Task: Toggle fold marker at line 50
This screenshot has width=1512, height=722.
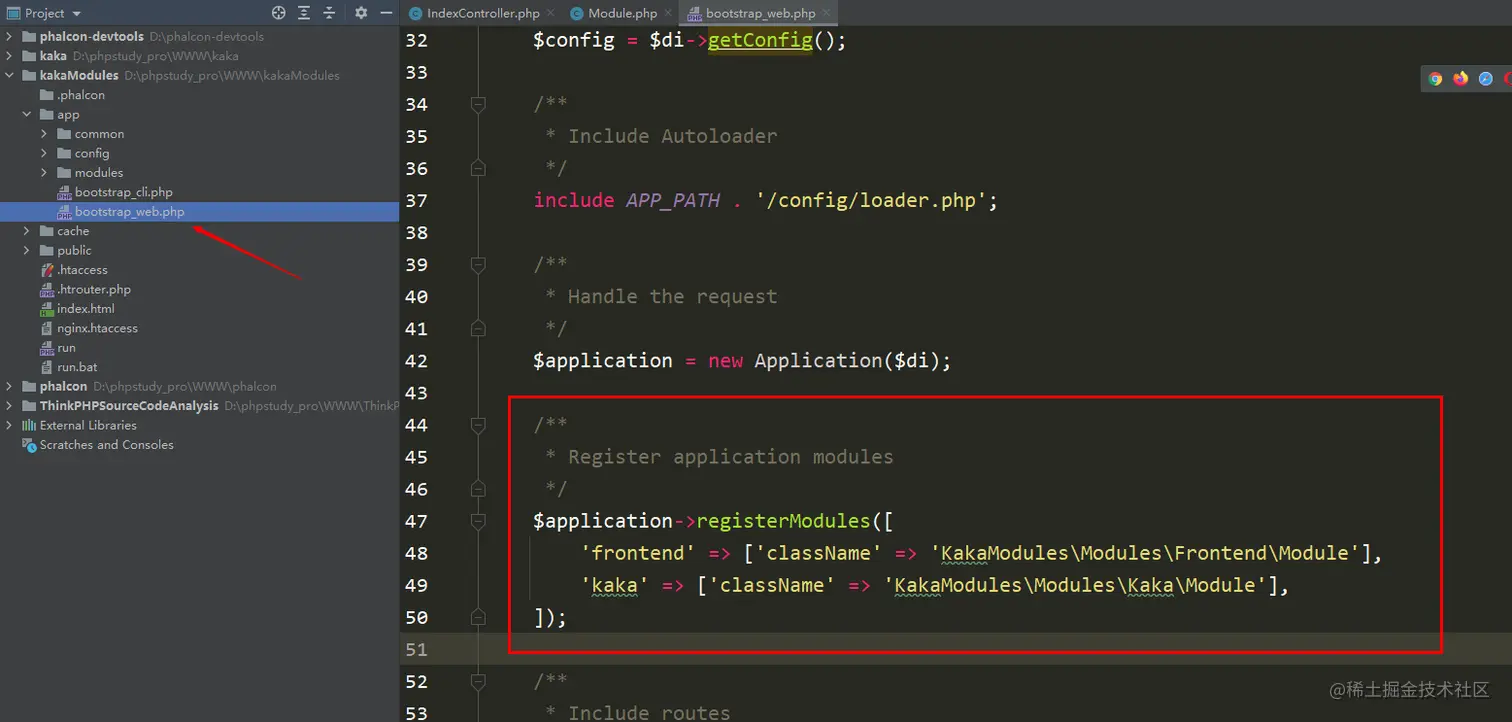Action: (478, 617)
